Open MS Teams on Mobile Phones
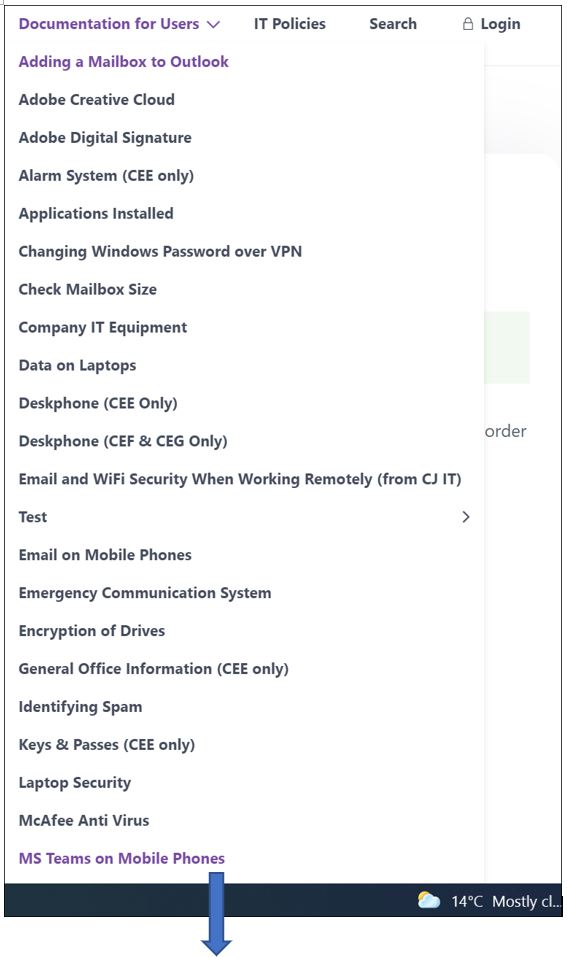The height and width of the screenshot is (958, 567). click(122, 858)
